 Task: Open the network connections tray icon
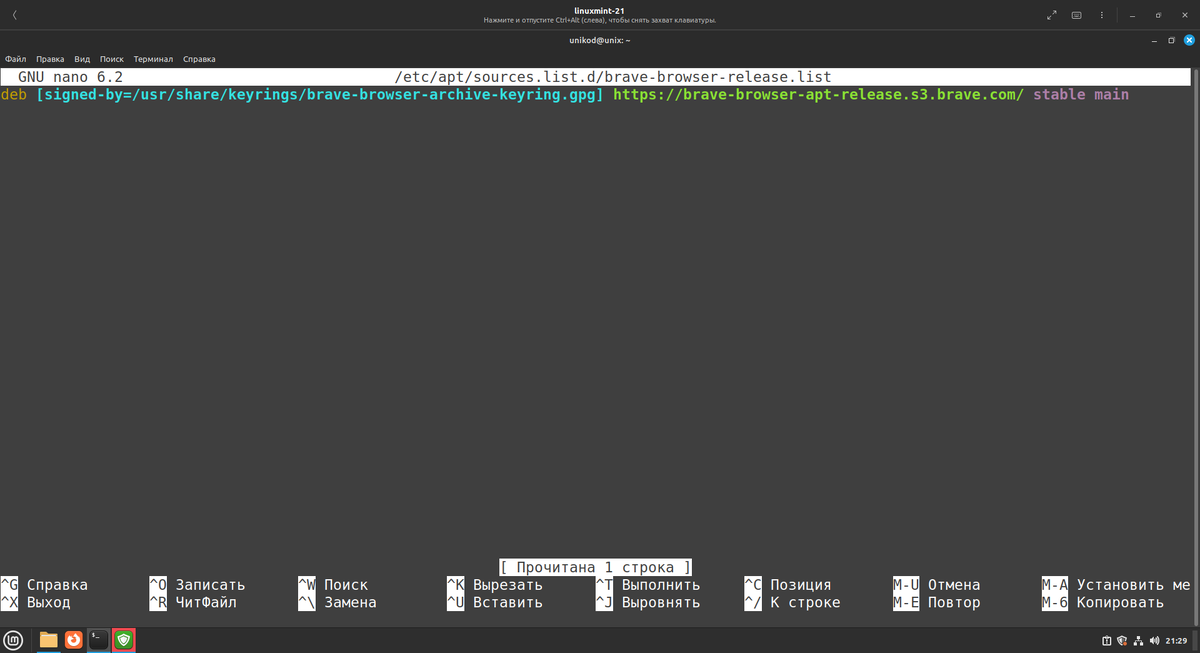[x=1139, y=640]
